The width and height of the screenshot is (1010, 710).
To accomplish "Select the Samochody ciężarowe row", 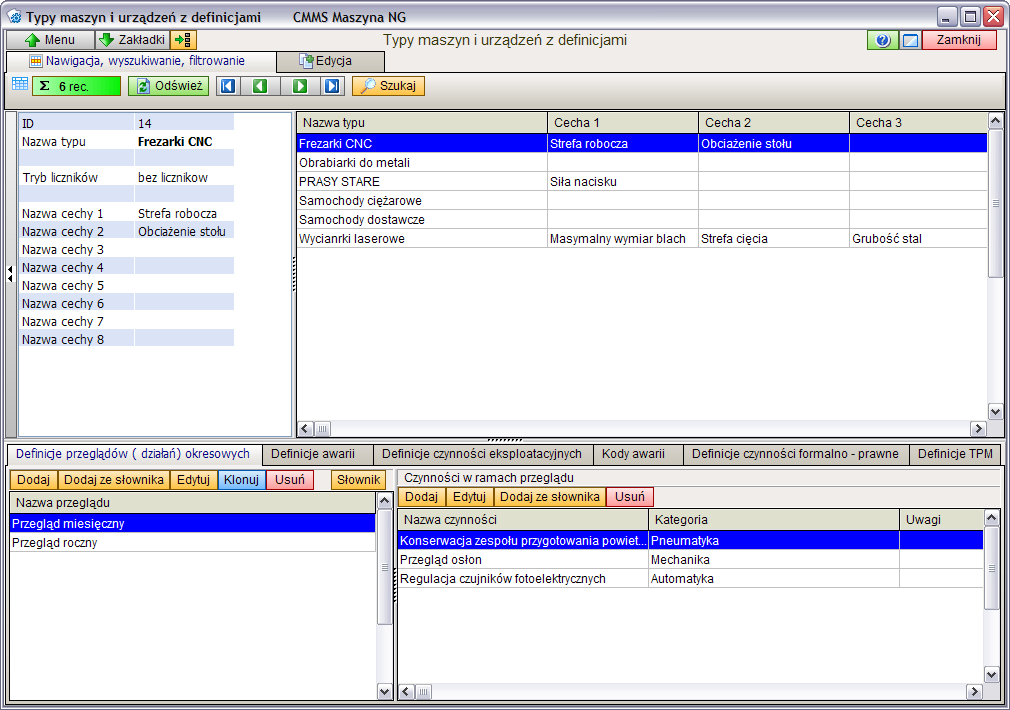I will pos(642,200).
